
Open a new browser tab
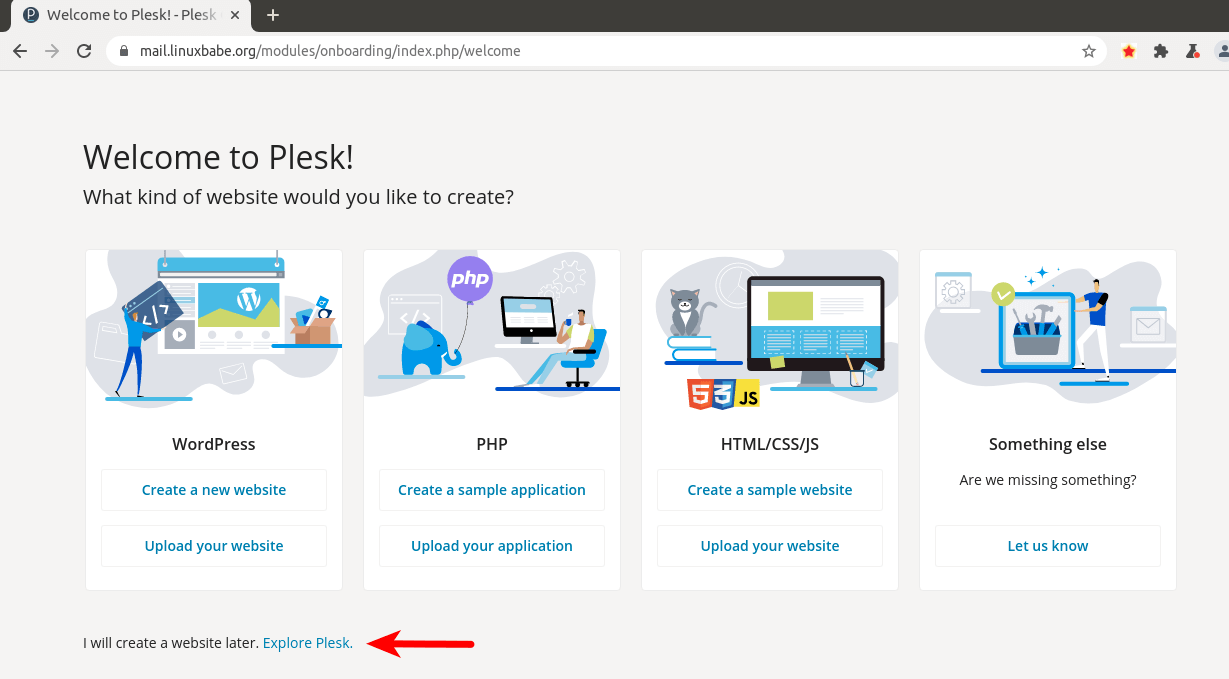pyautogui.click(x=273, y=15)
